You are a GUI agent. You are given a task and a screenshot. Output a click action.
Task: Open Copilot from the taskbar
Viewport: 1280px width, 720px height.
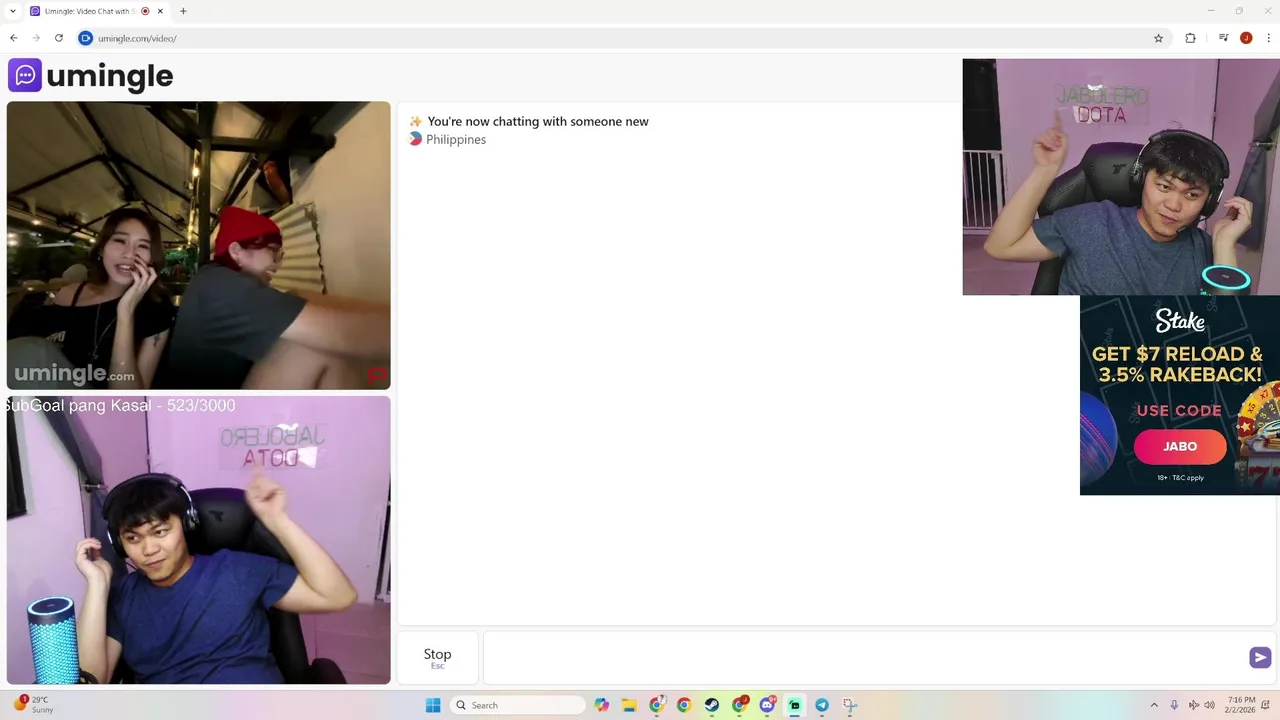point(601,705)
